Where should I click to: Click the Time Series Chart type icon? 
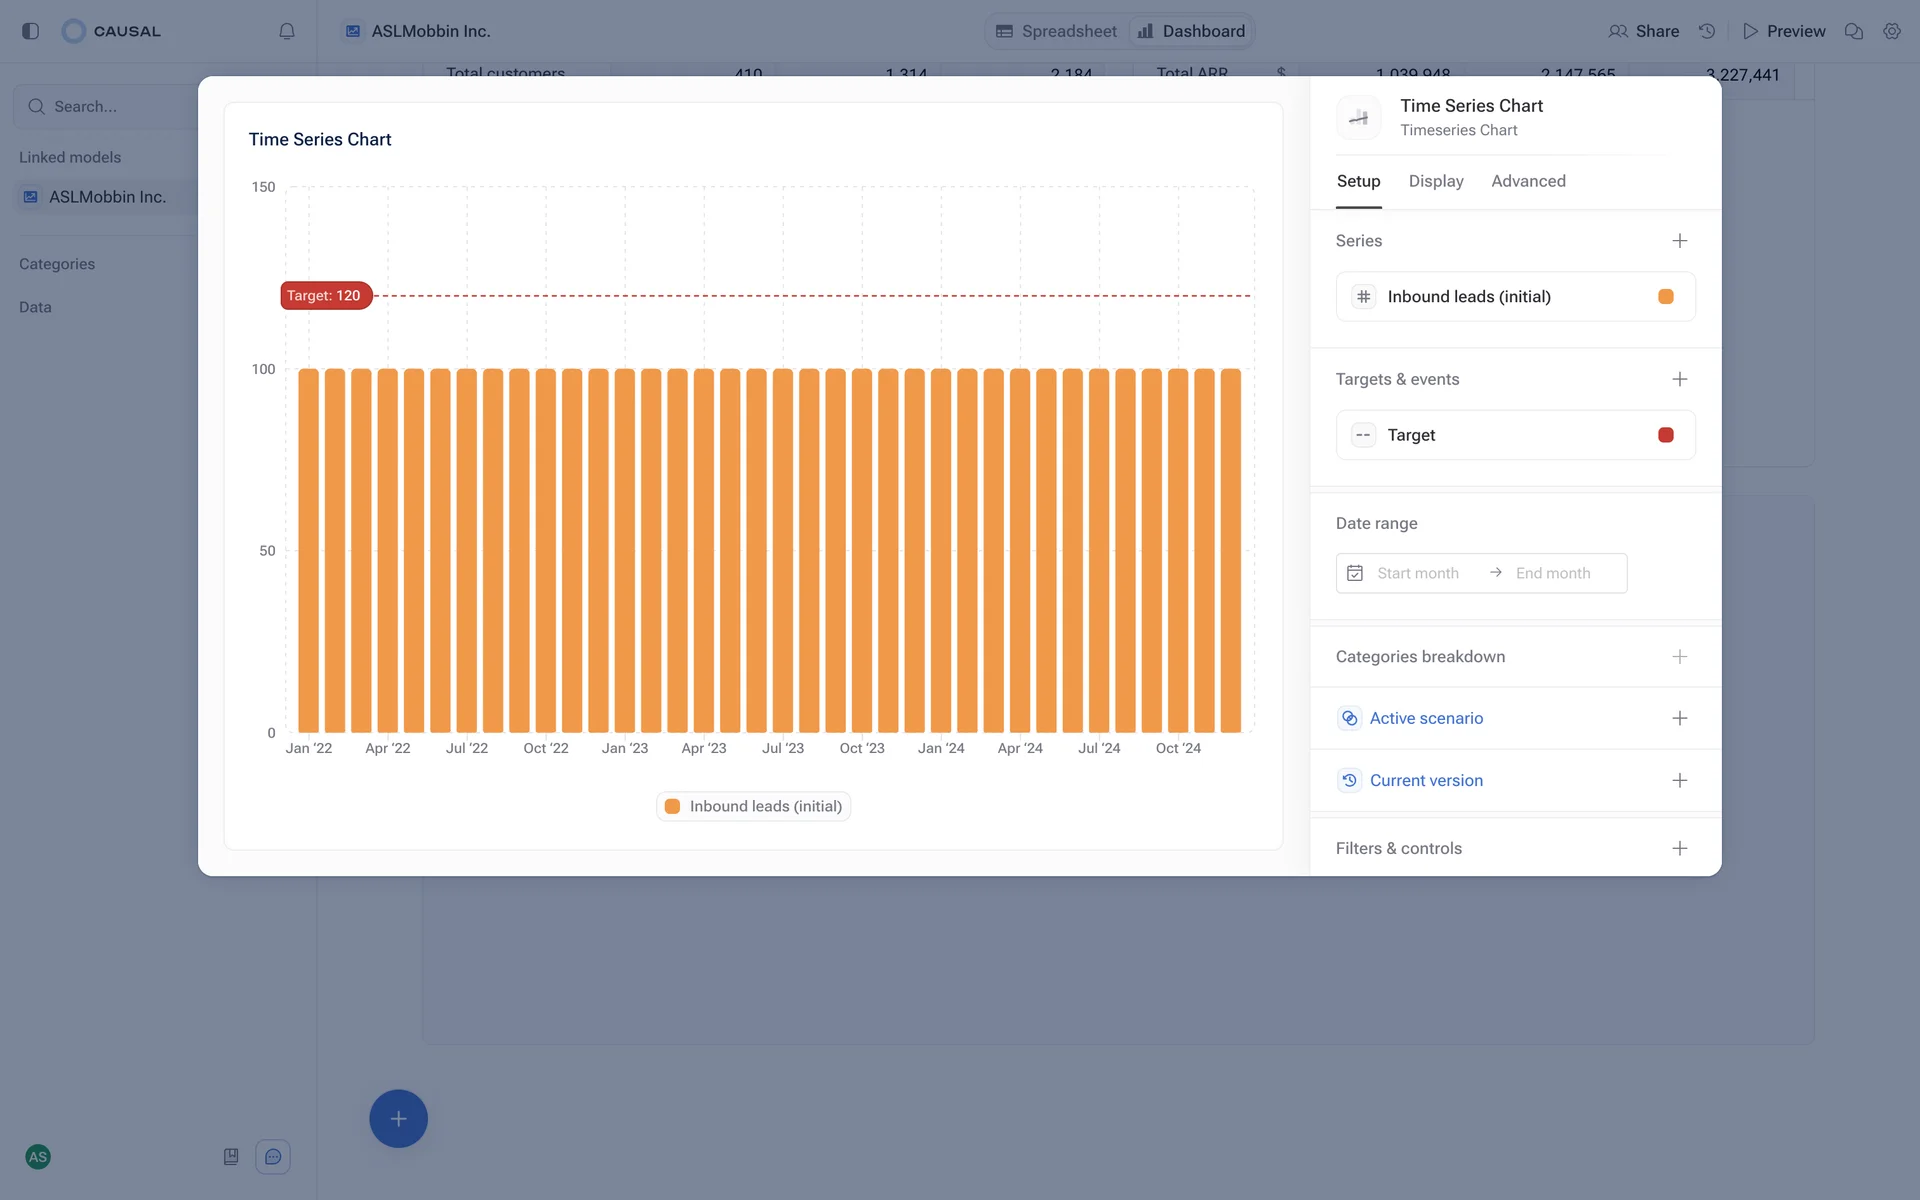tap(1358, 117)
